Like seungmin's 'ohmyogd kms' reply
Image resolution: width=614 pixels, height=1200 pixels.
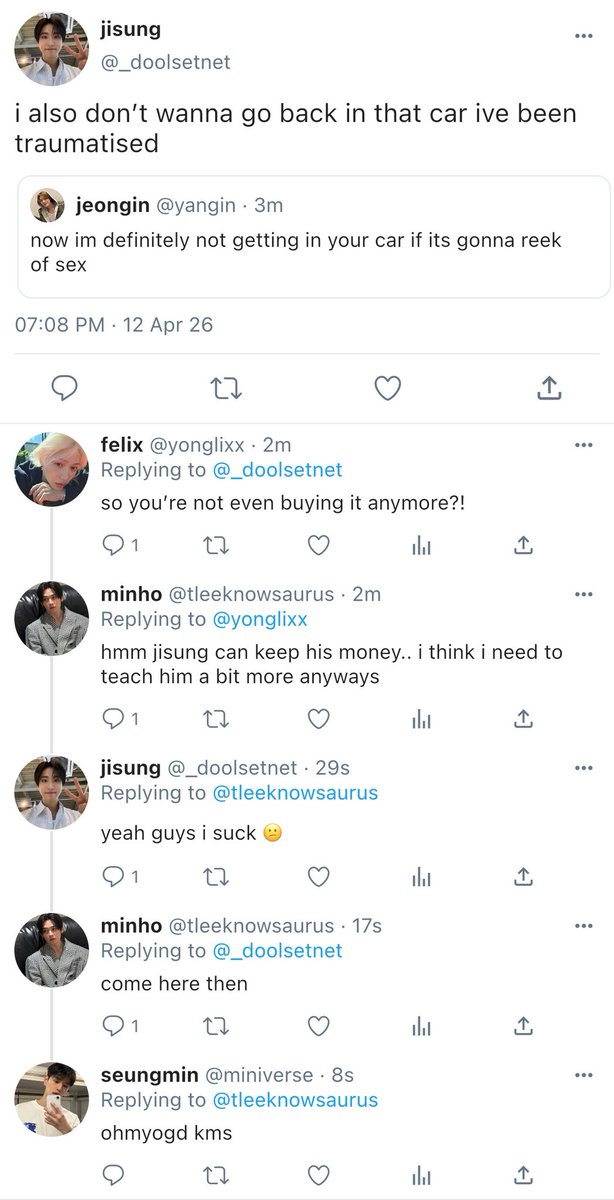pyautogui.click(x=318, y=1173)
